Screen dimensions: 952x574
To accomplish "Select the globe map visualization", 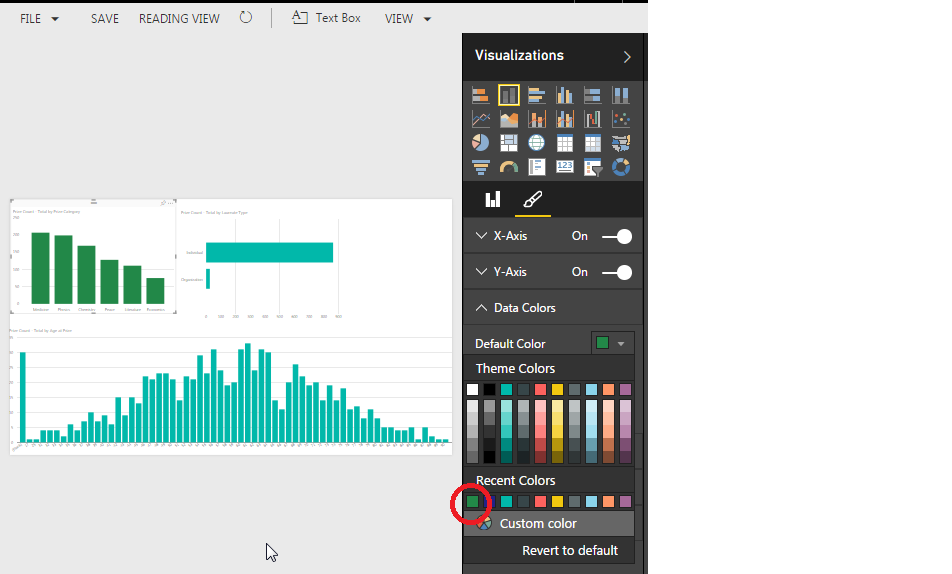I will (537, 143).
